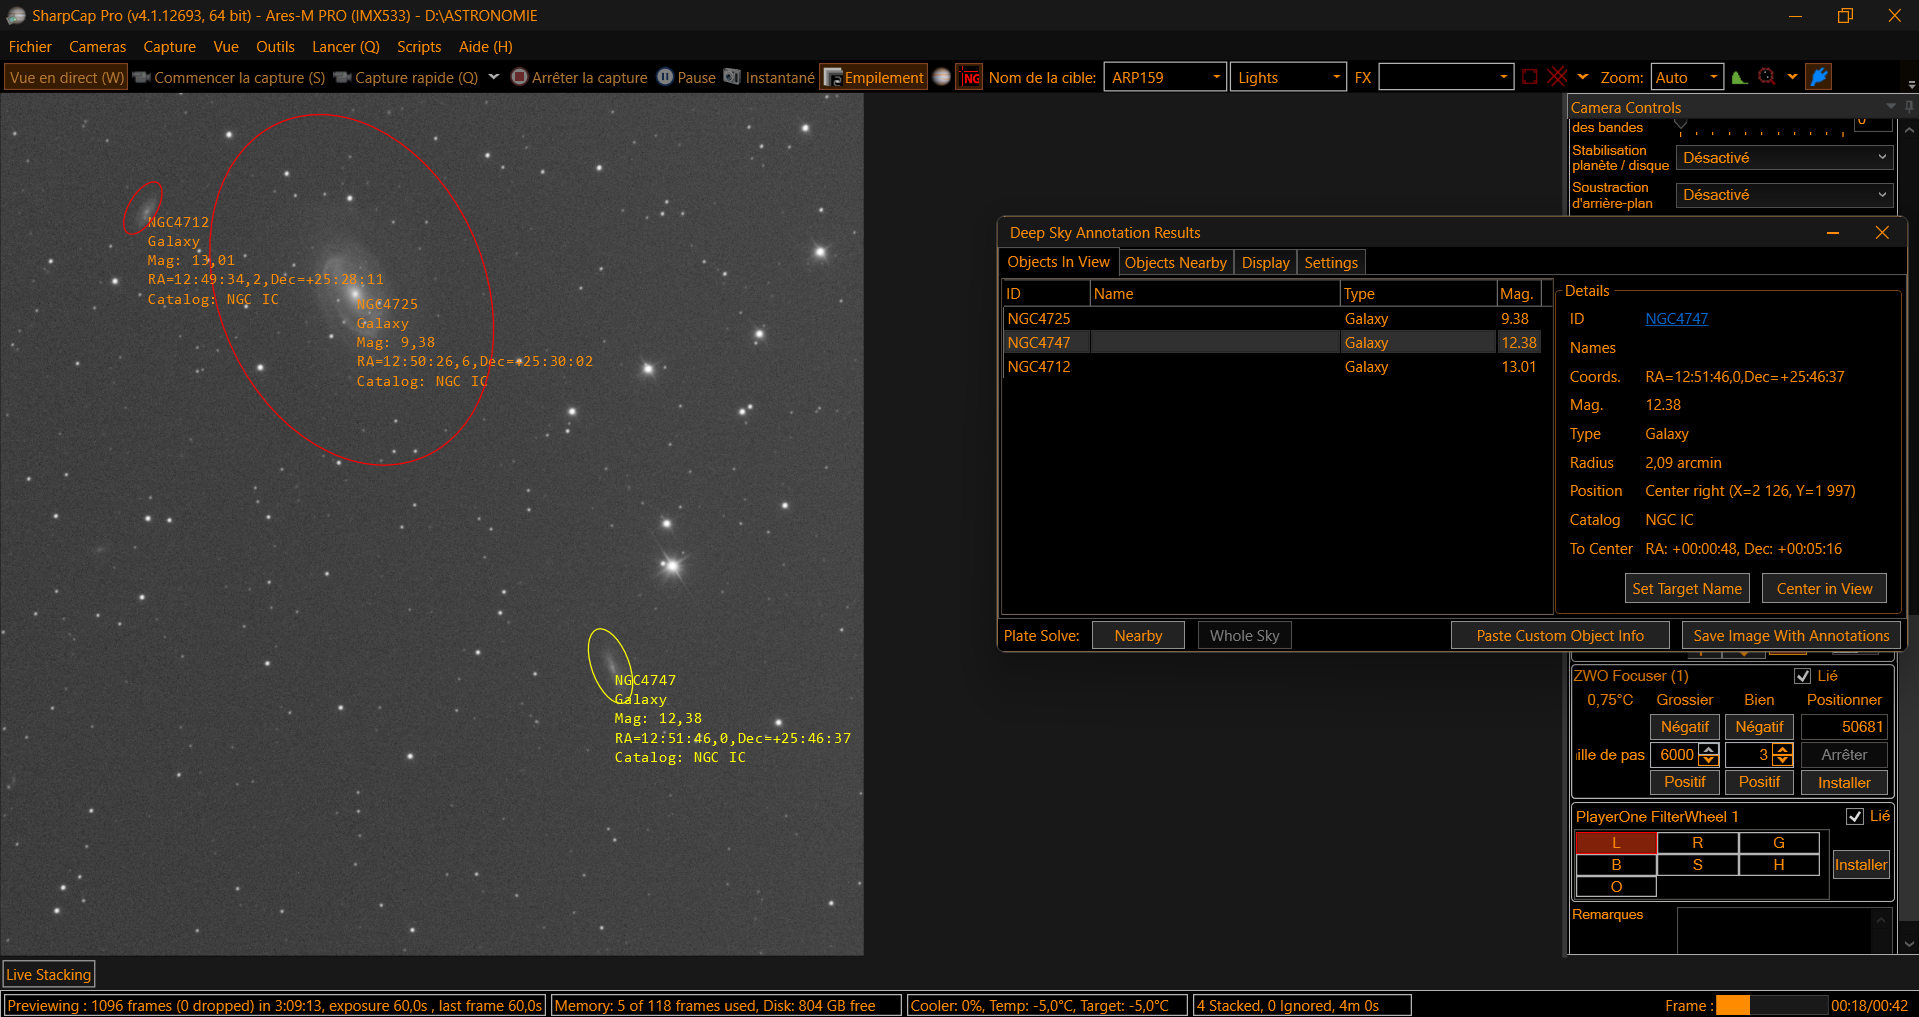Open the Cameras menu
Image resolution: width=1919 pixels, height=1017 pixels.
tap(97, 47)
